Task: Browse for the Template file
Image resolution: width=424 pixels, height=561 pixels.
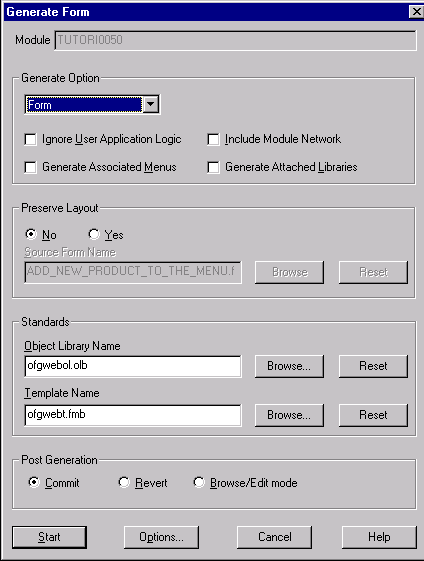Action: point(289,415)
